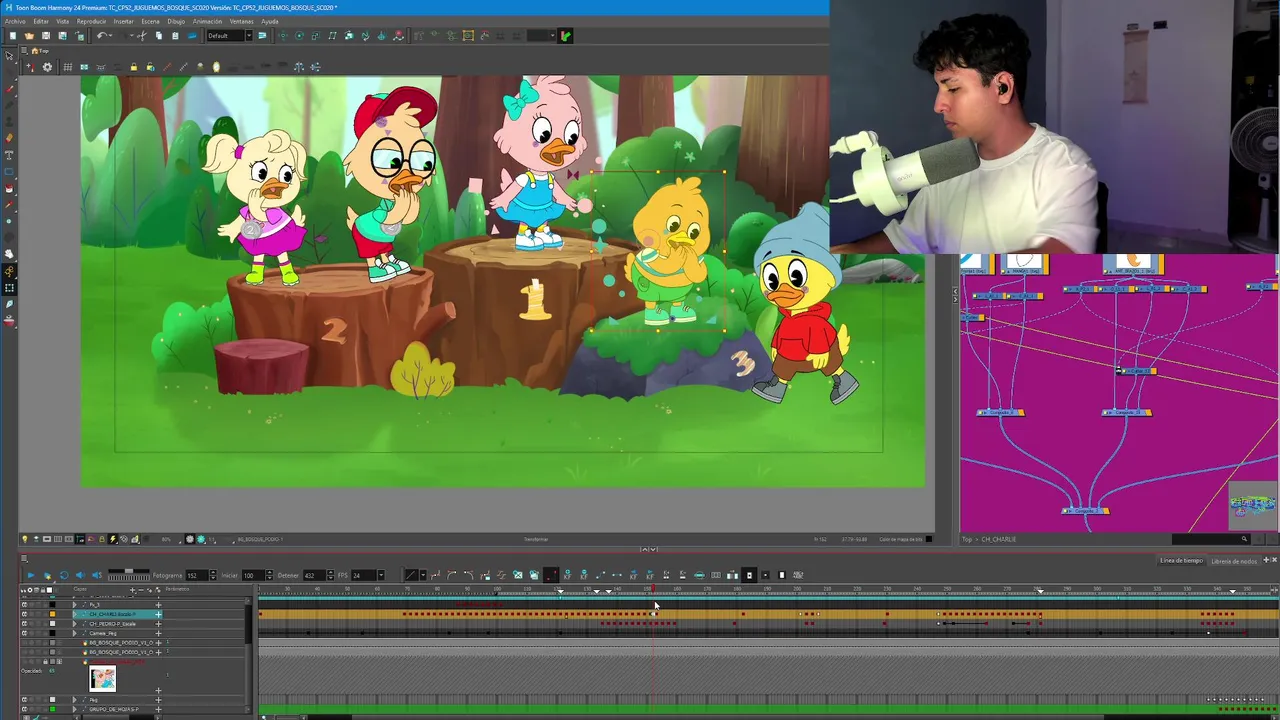Expand the CH_PEDRO-P_Escala layer
Screen dimensions: 1280x720
(x=74, y=624)
